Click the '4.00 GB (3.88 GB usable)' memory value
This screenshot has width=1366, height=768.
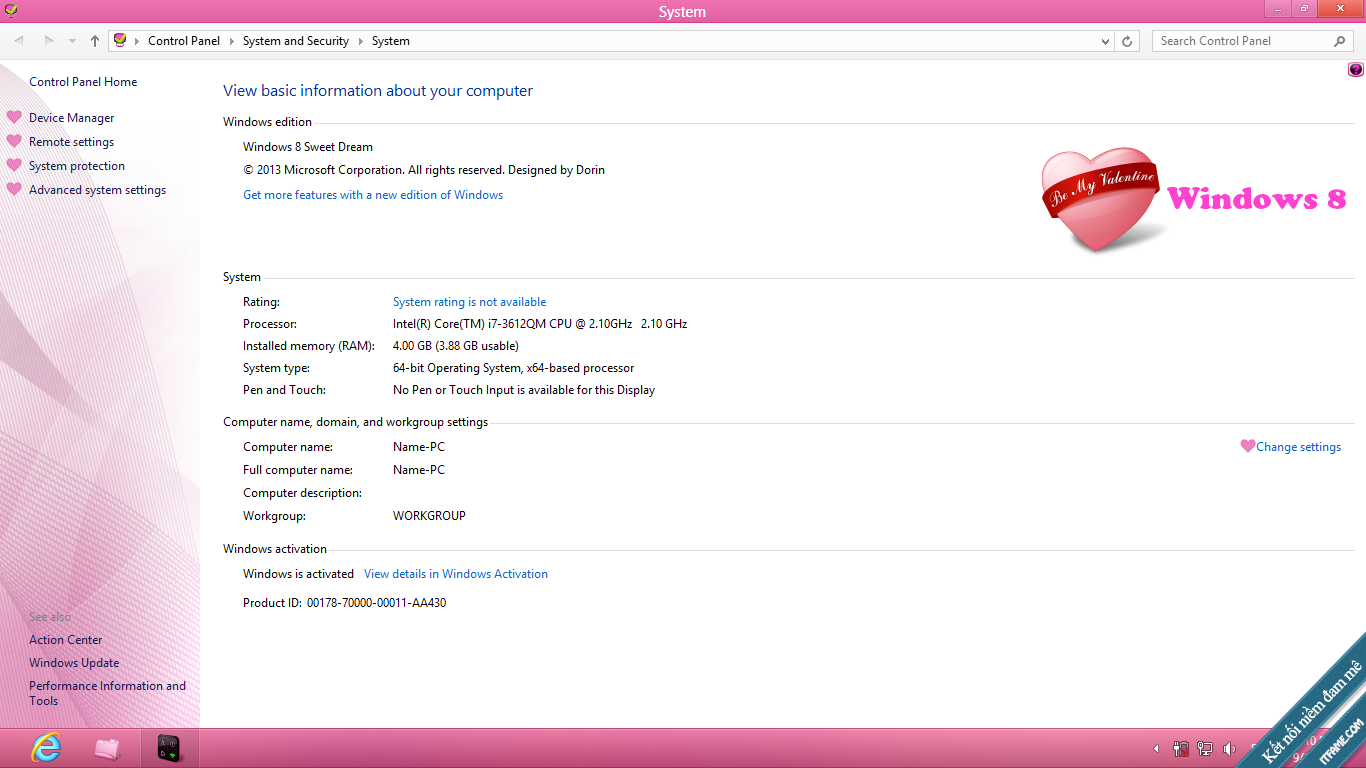[456, 346]
